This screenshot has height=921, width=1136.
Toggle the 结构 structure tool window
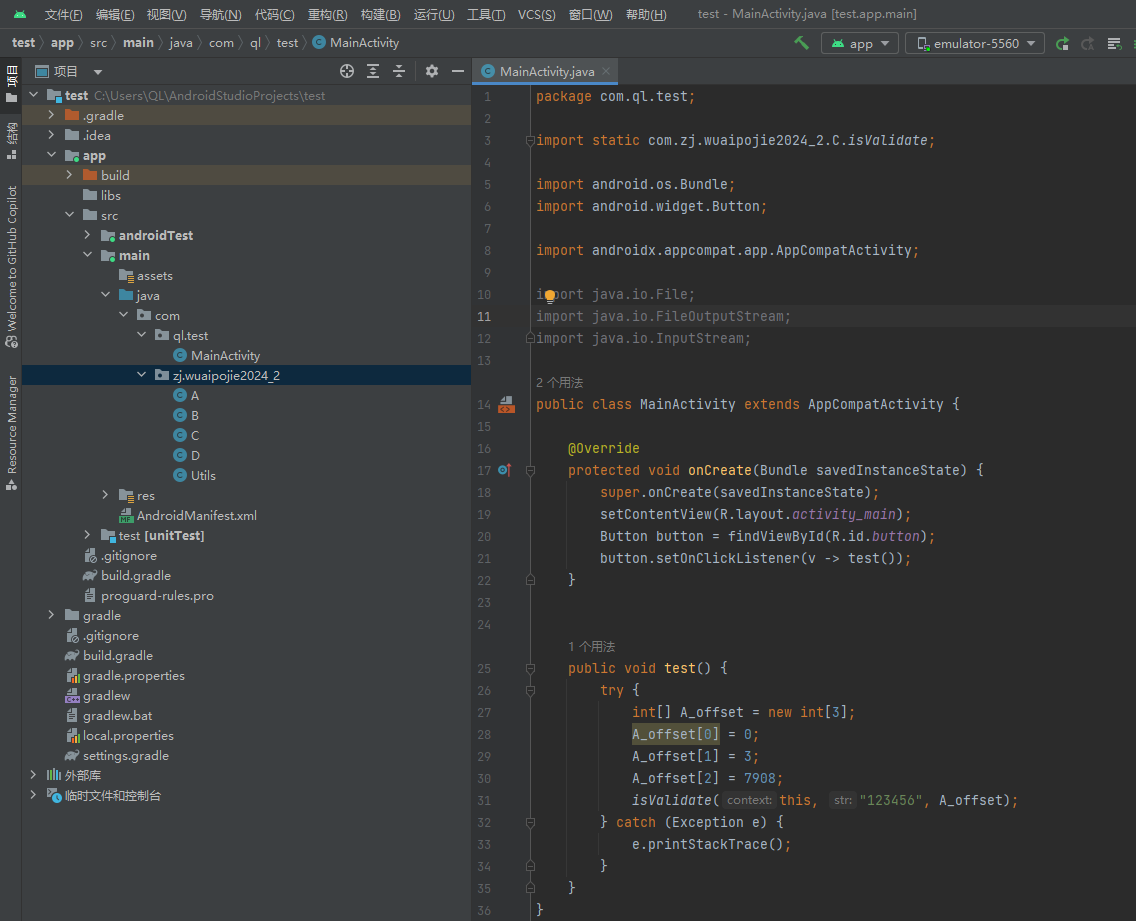coord(12,141)
